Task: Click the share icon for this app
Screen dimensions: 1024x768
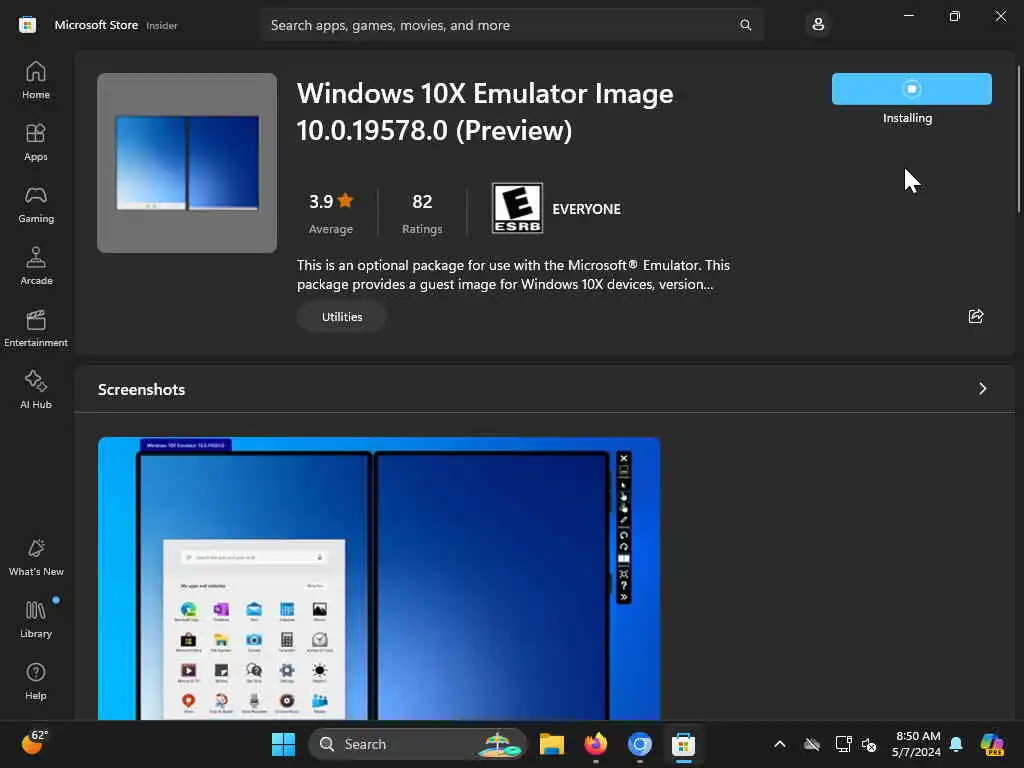Action: coord(976,316)
